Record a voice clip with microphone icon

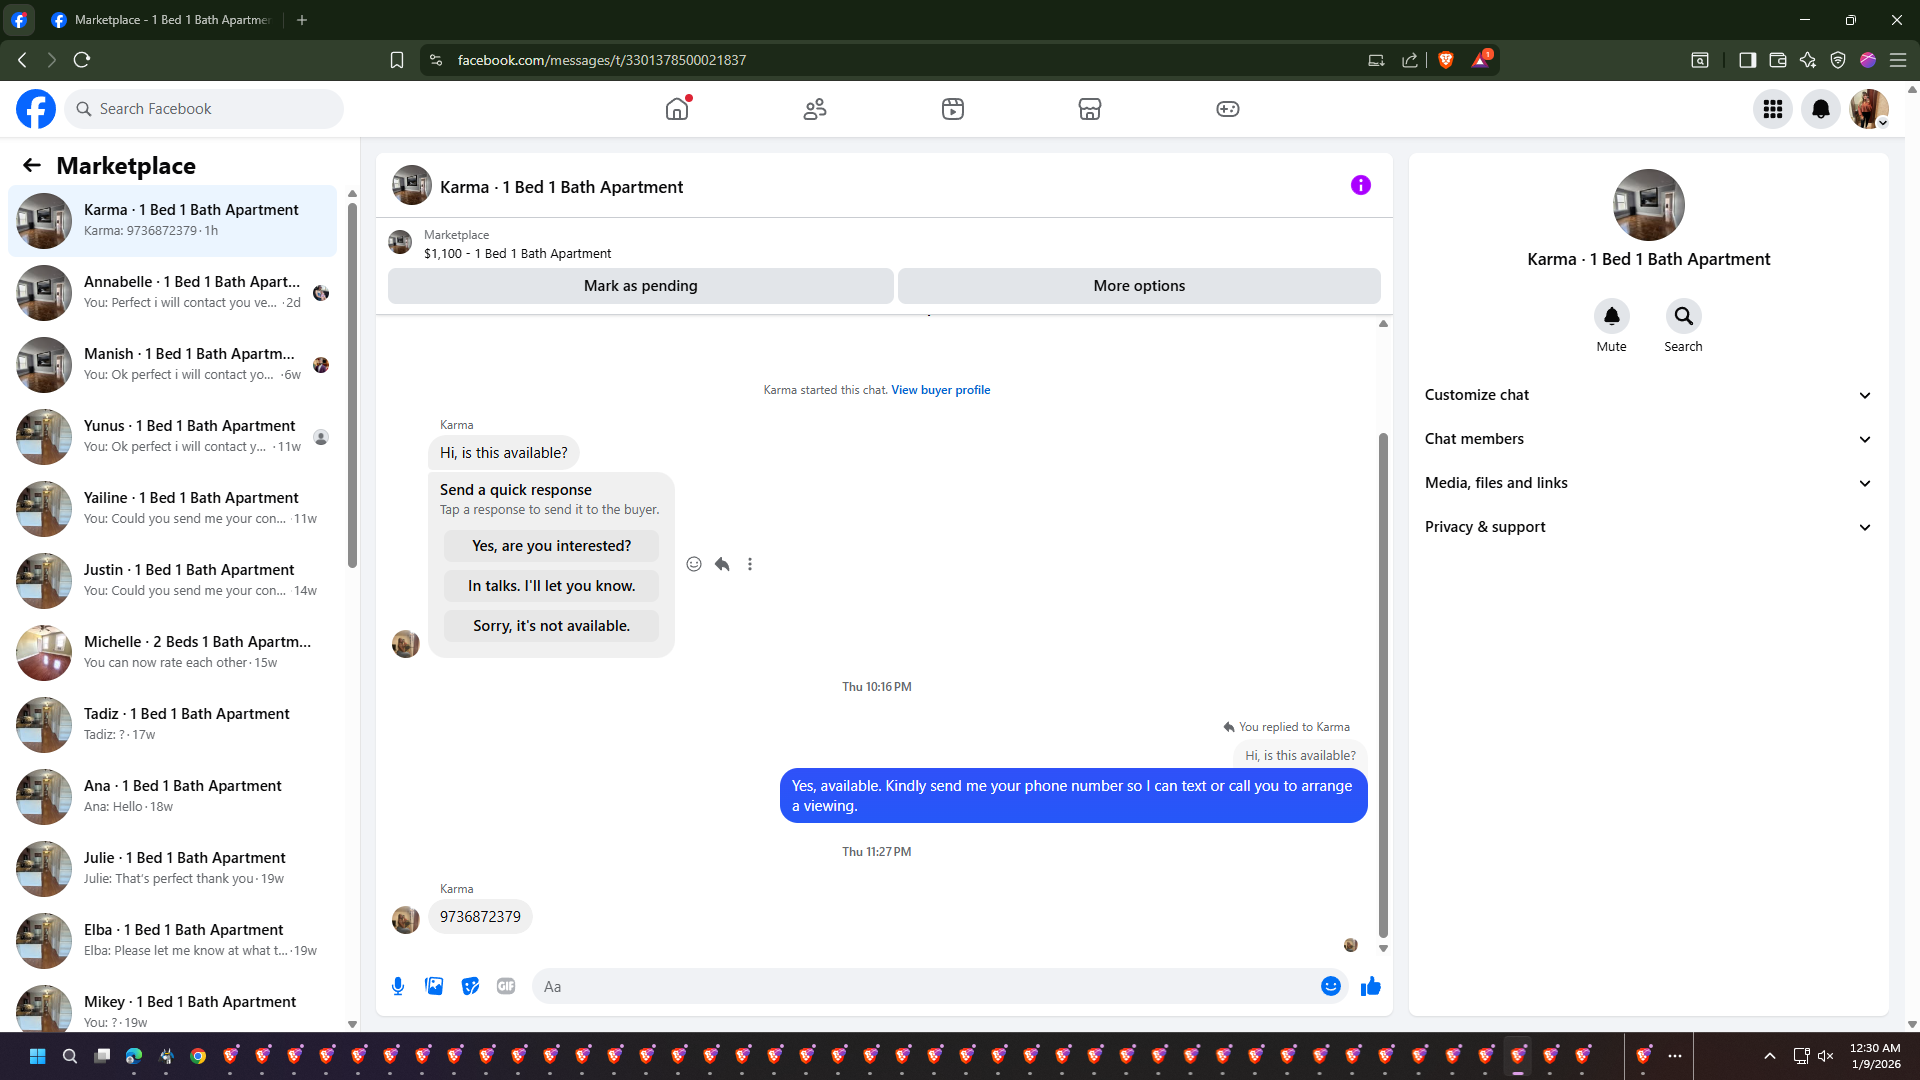pos(398,986)
